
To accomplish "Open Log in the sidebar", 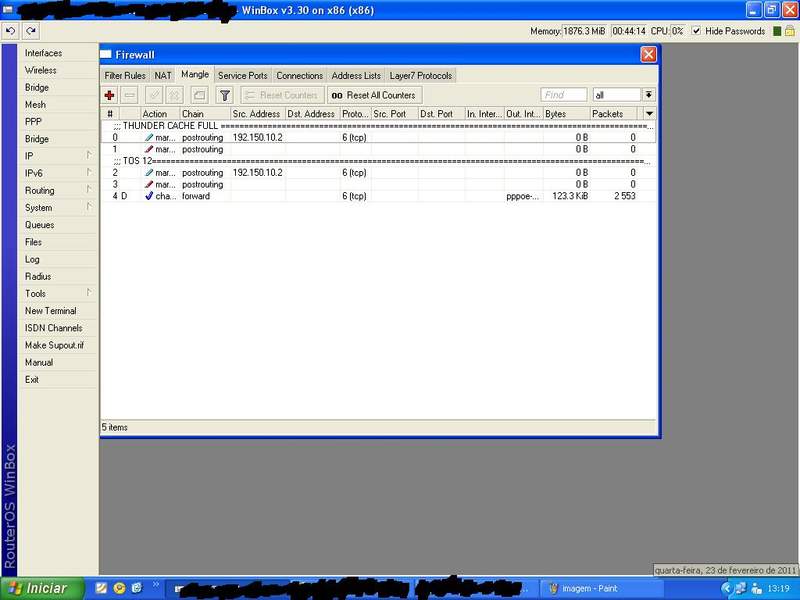I will [58, 259].
